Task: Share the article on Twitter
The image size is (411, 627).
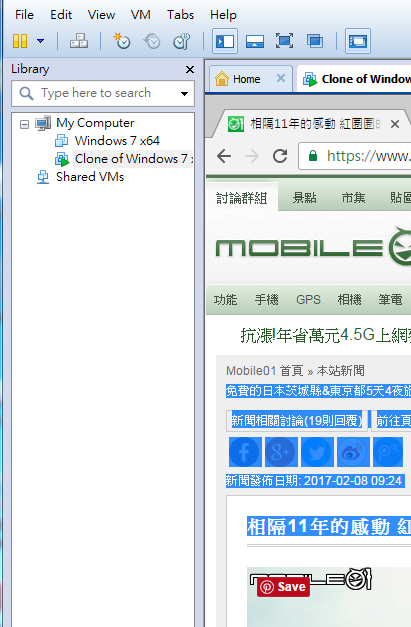Action: [317, 452]
